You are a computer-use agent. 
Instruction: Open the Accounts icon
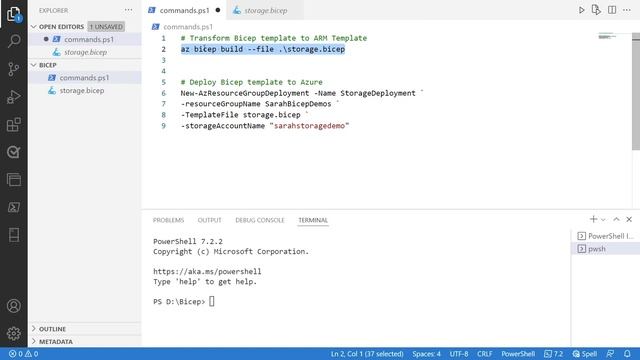point(14,306)
